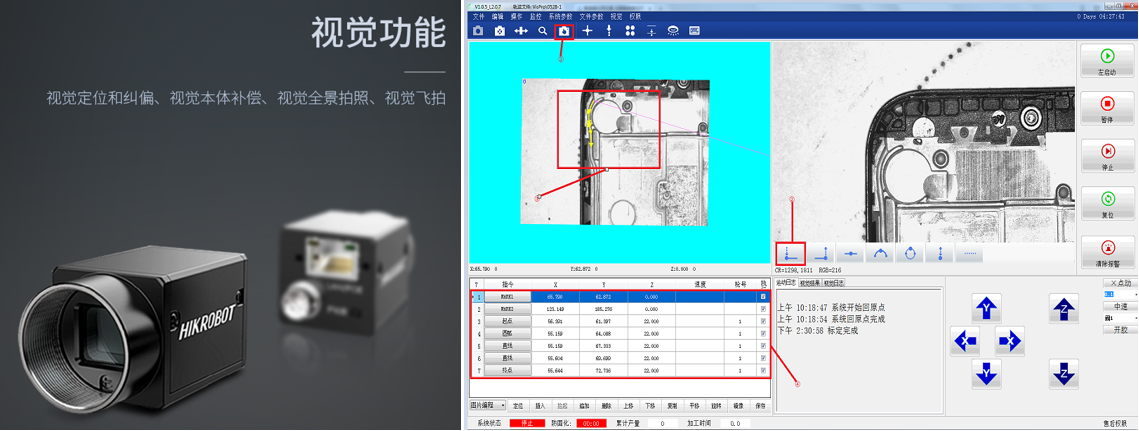Switch to the third log tab
The height and width of the screenshot is (431, 1139).
coord(832,282)
